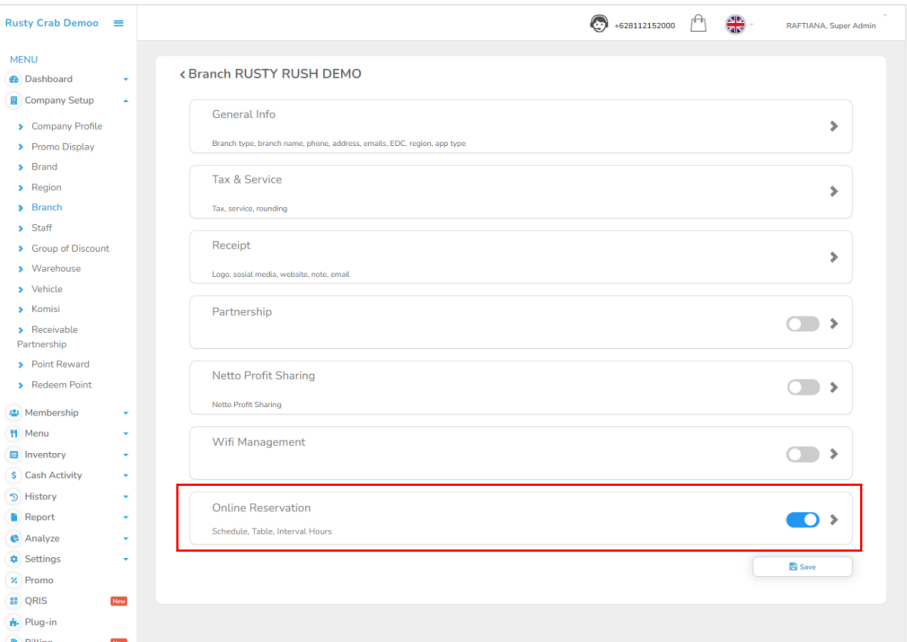Disable the Online Reservation toggle

pos(802,519)
